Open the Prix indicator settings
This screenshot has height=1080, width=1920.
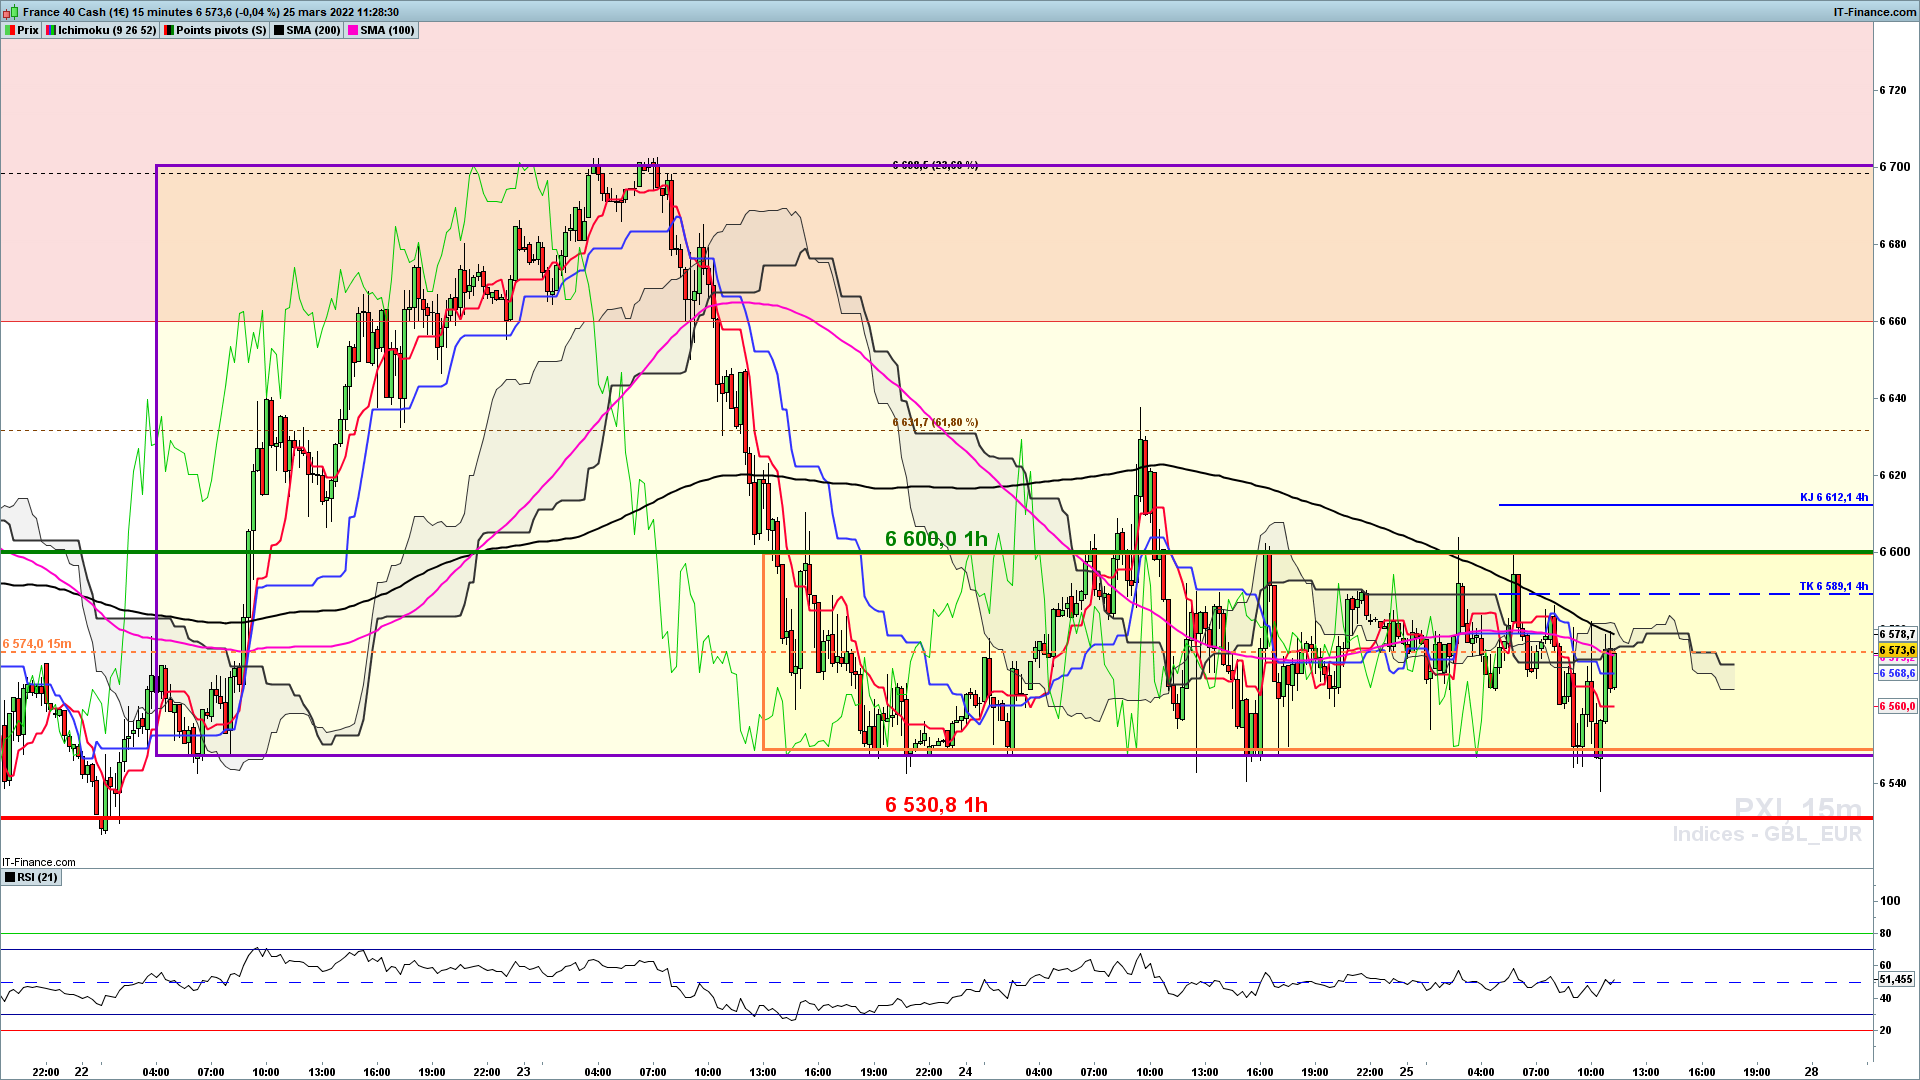click(21, 30)
